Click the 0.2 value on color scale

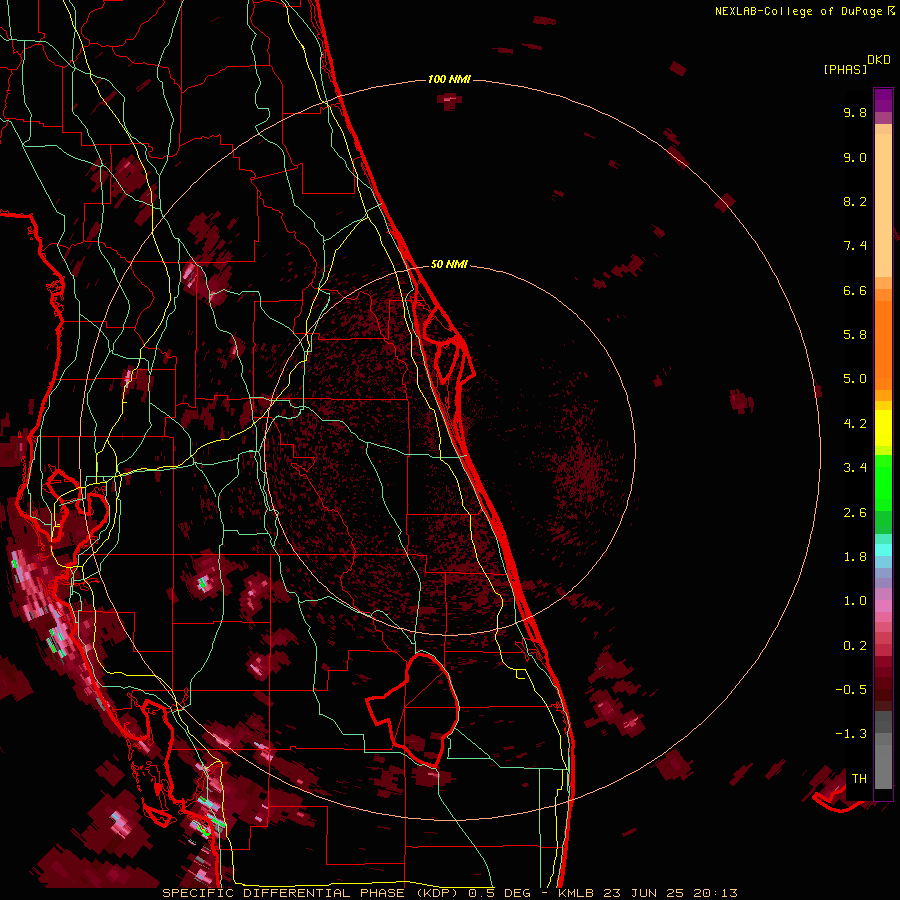click(x=855, y=646)
